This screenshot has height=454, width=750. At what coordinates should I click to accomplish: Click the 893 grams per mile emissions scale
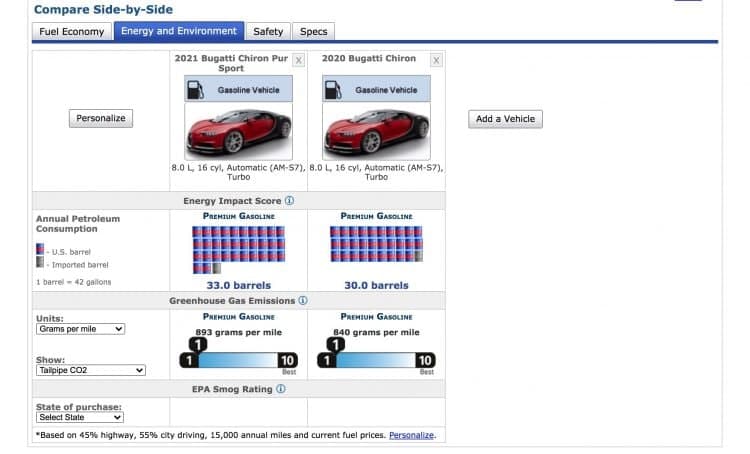pos(238,360)
